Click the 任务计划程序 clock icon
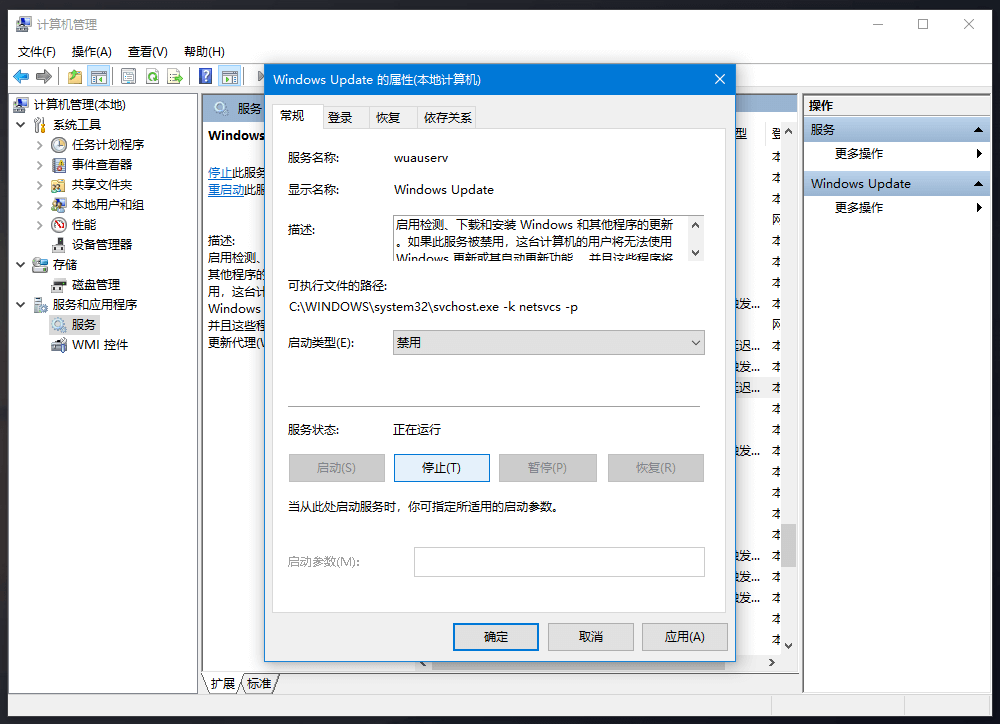 [x=59, y=145]
